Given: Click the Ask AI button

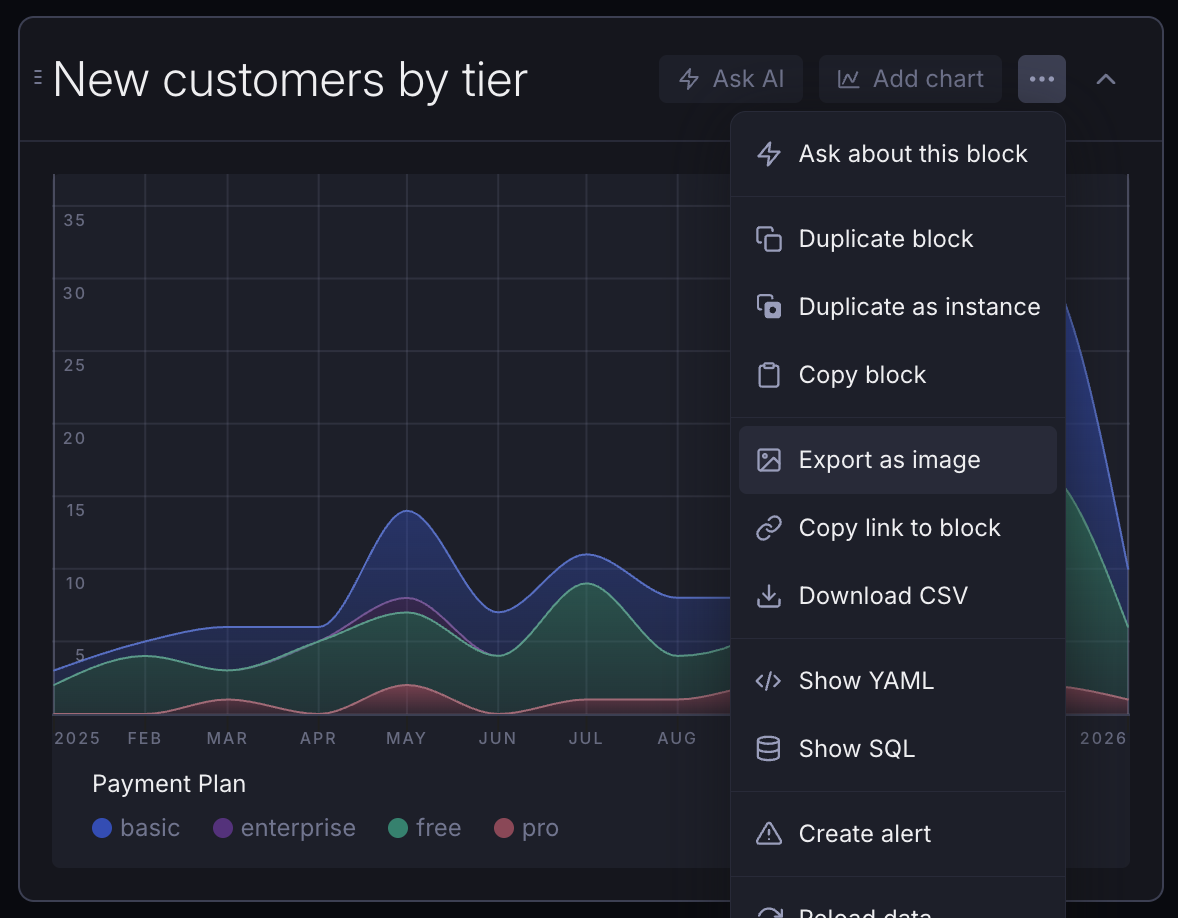Looking at the screenshot, I should tap(731, 79).
